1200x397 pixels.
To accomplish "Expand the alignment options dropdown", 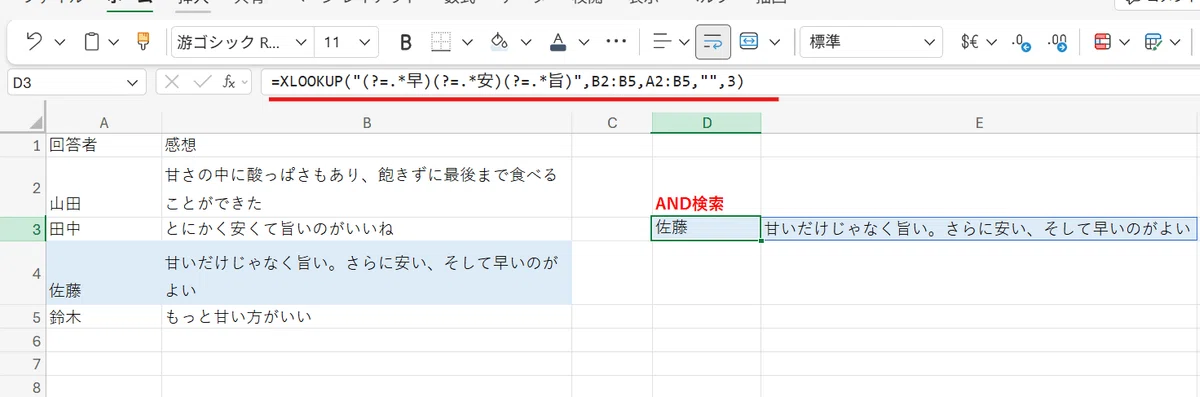I will pos(685,42).
